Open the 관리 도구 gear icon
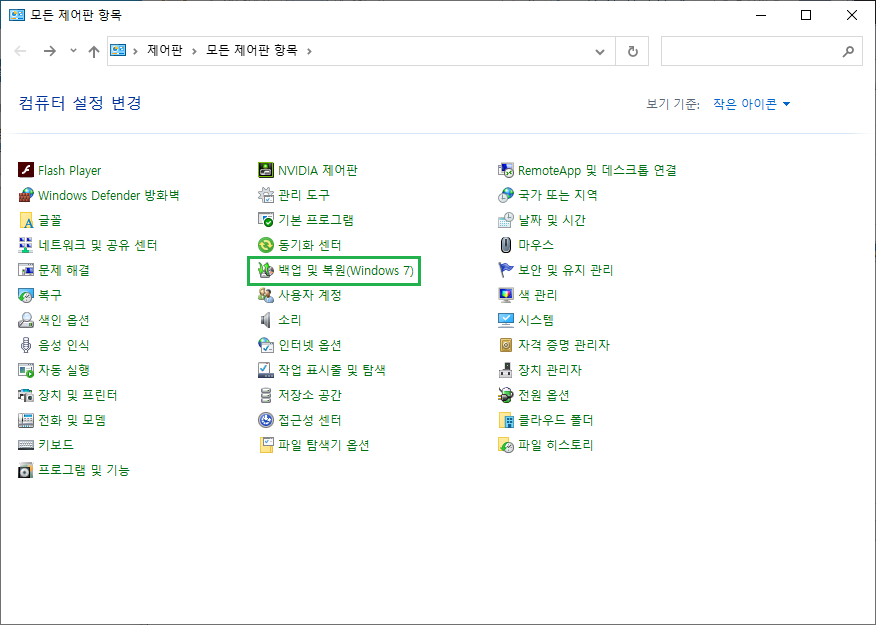Image resolution: width=876 pixels, height=625 pixels. (266, 195)
